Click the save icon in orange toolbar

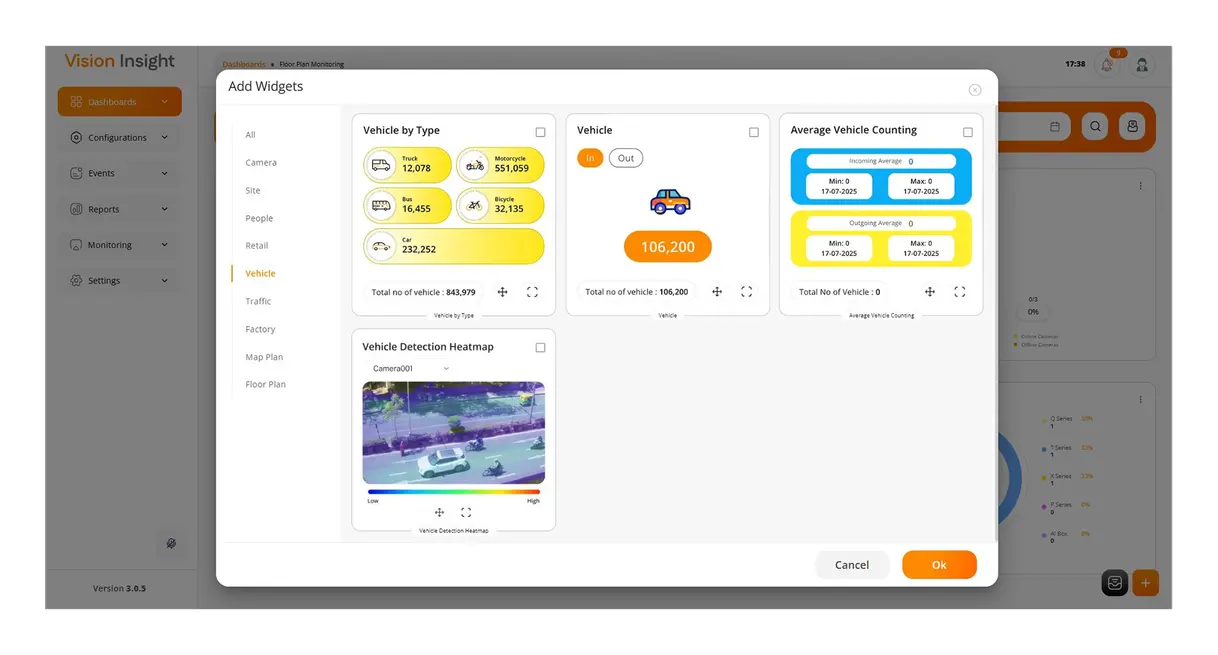tap(1133, 127)
